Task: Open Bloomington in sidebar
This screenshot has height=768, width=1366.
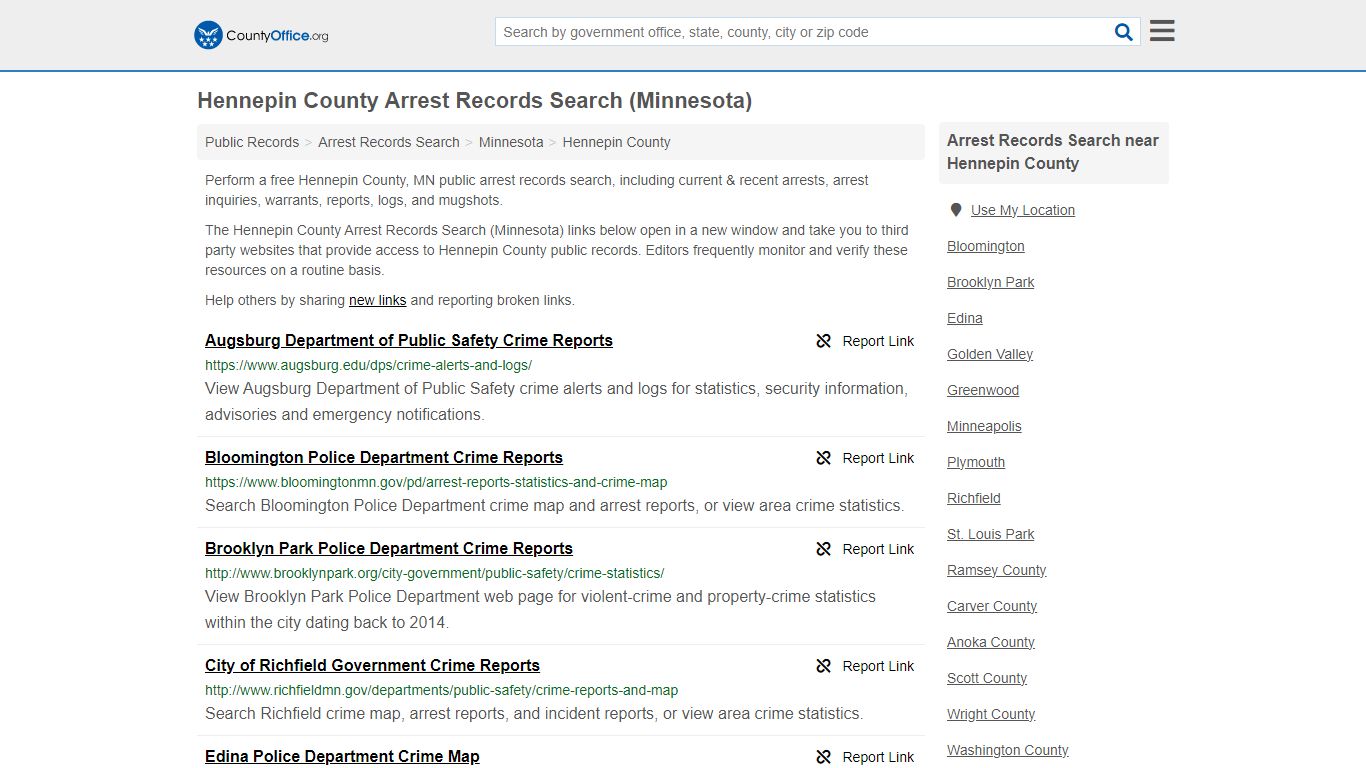Action: (x=986, y=246)
